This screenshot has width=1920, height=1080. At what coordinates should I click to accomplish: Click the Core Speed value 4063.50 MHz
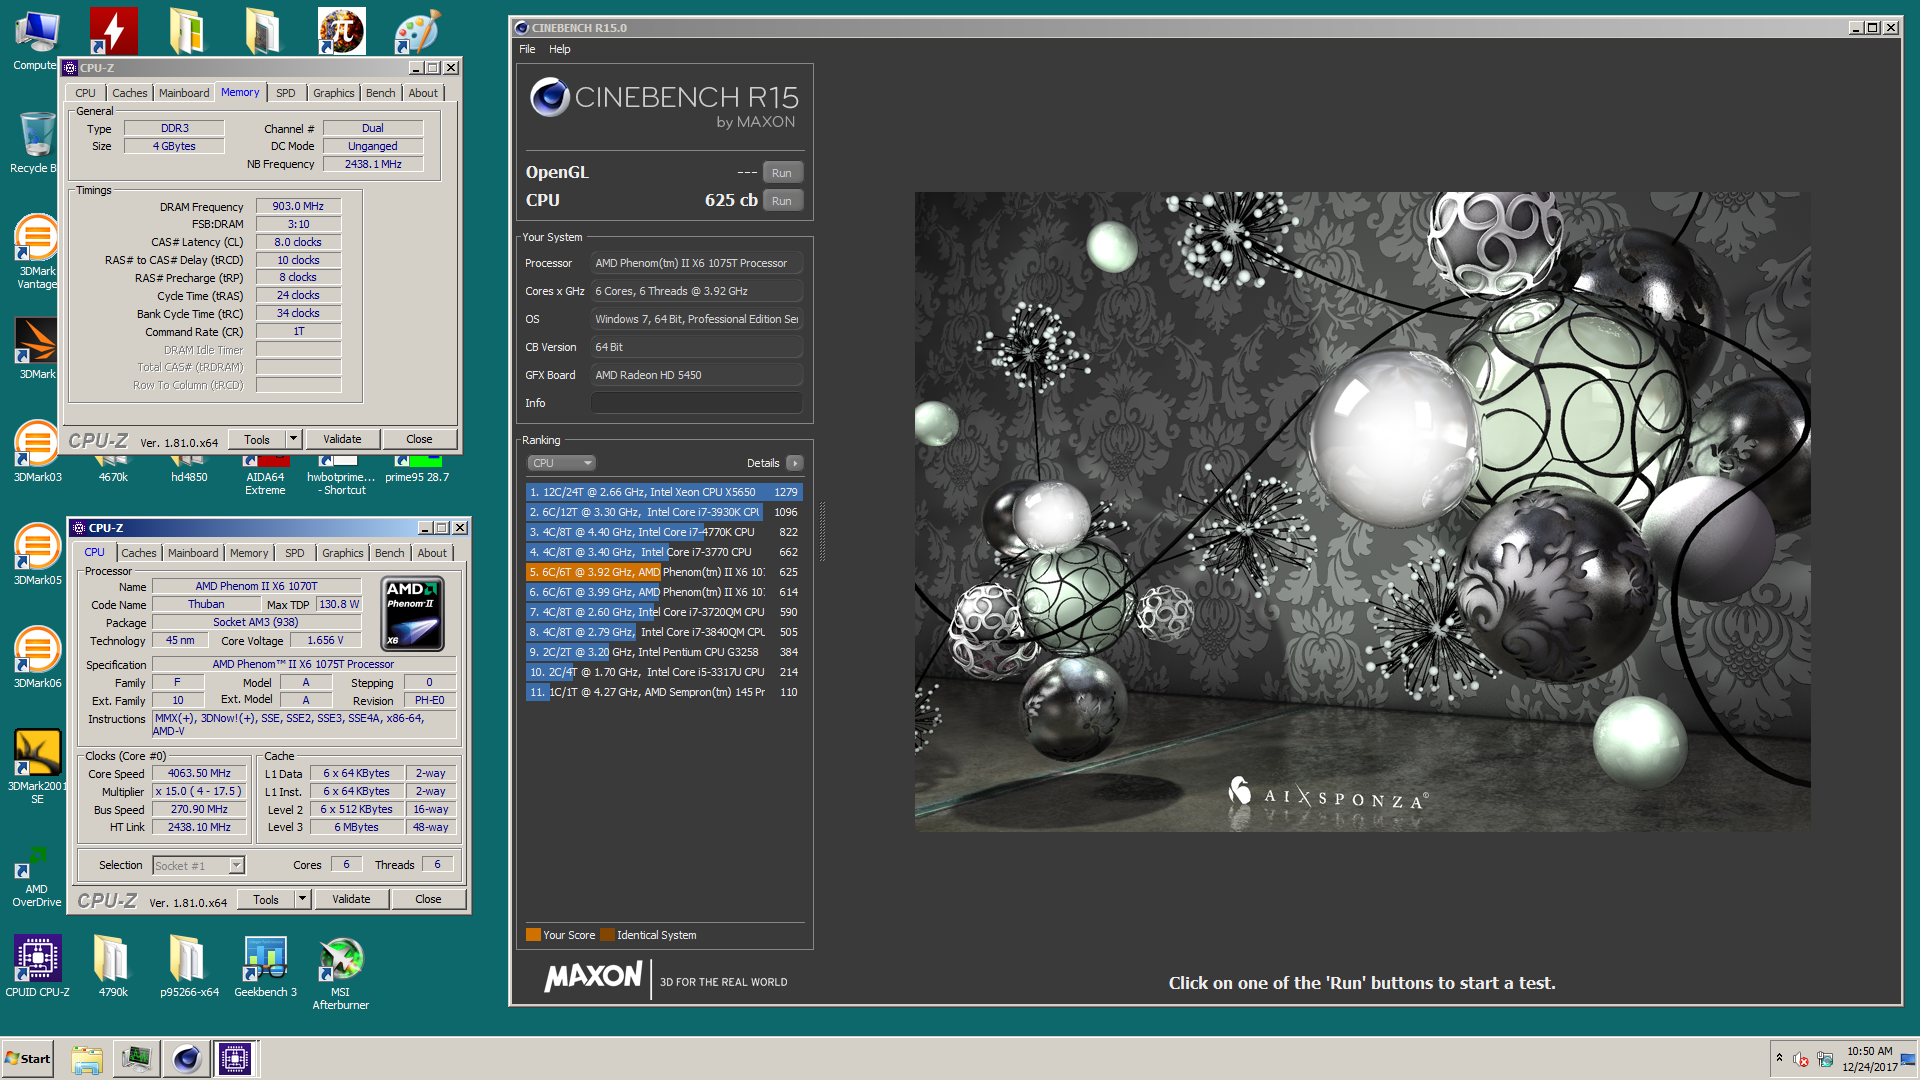199,773
